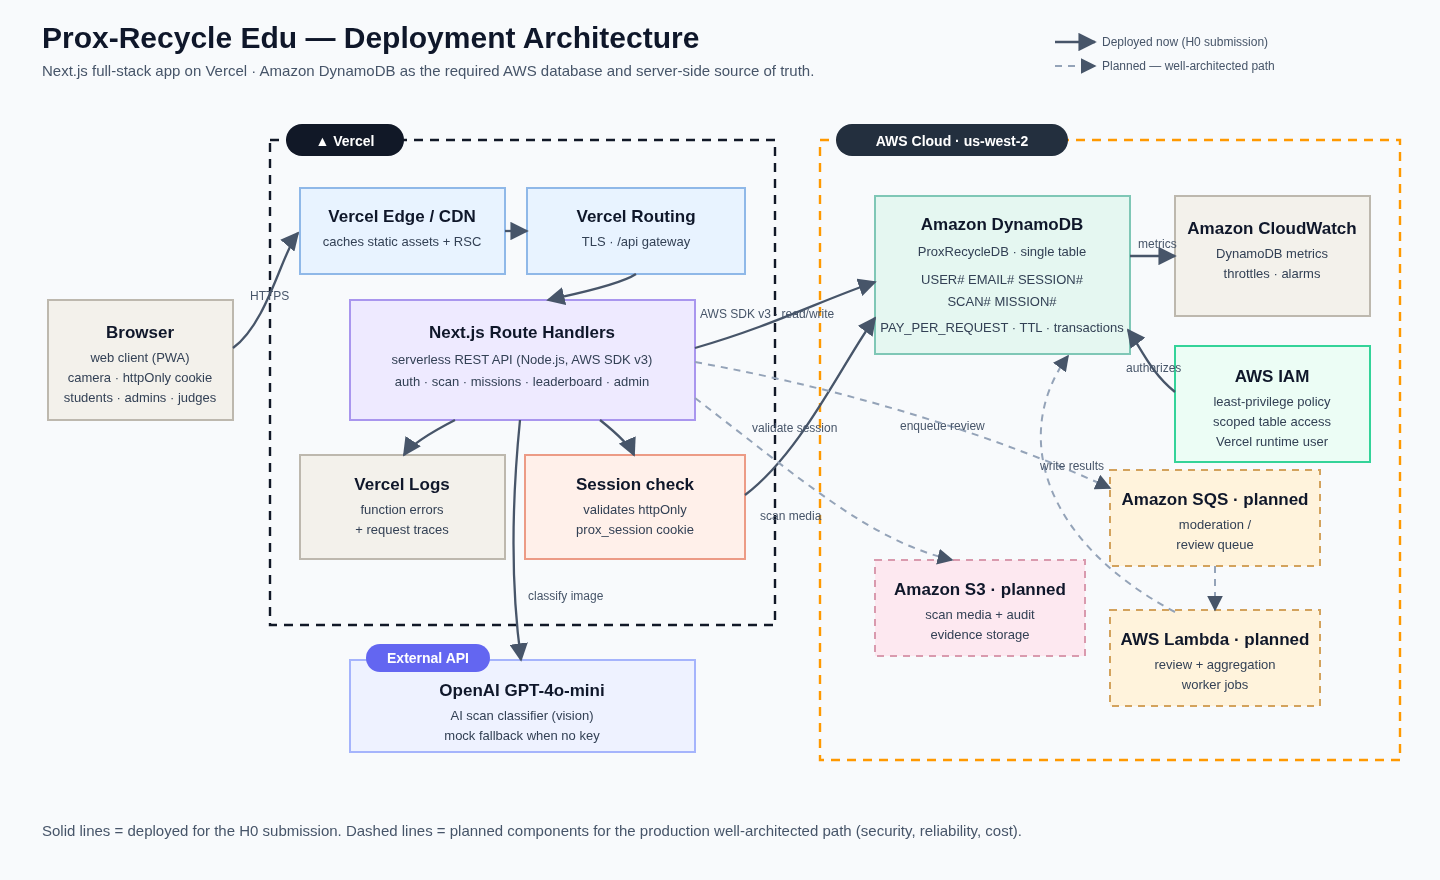Select the AWS Lambda planned box
This screenshot has width=1440, height=880.
pyautogui.click(x=1215, y=658)
